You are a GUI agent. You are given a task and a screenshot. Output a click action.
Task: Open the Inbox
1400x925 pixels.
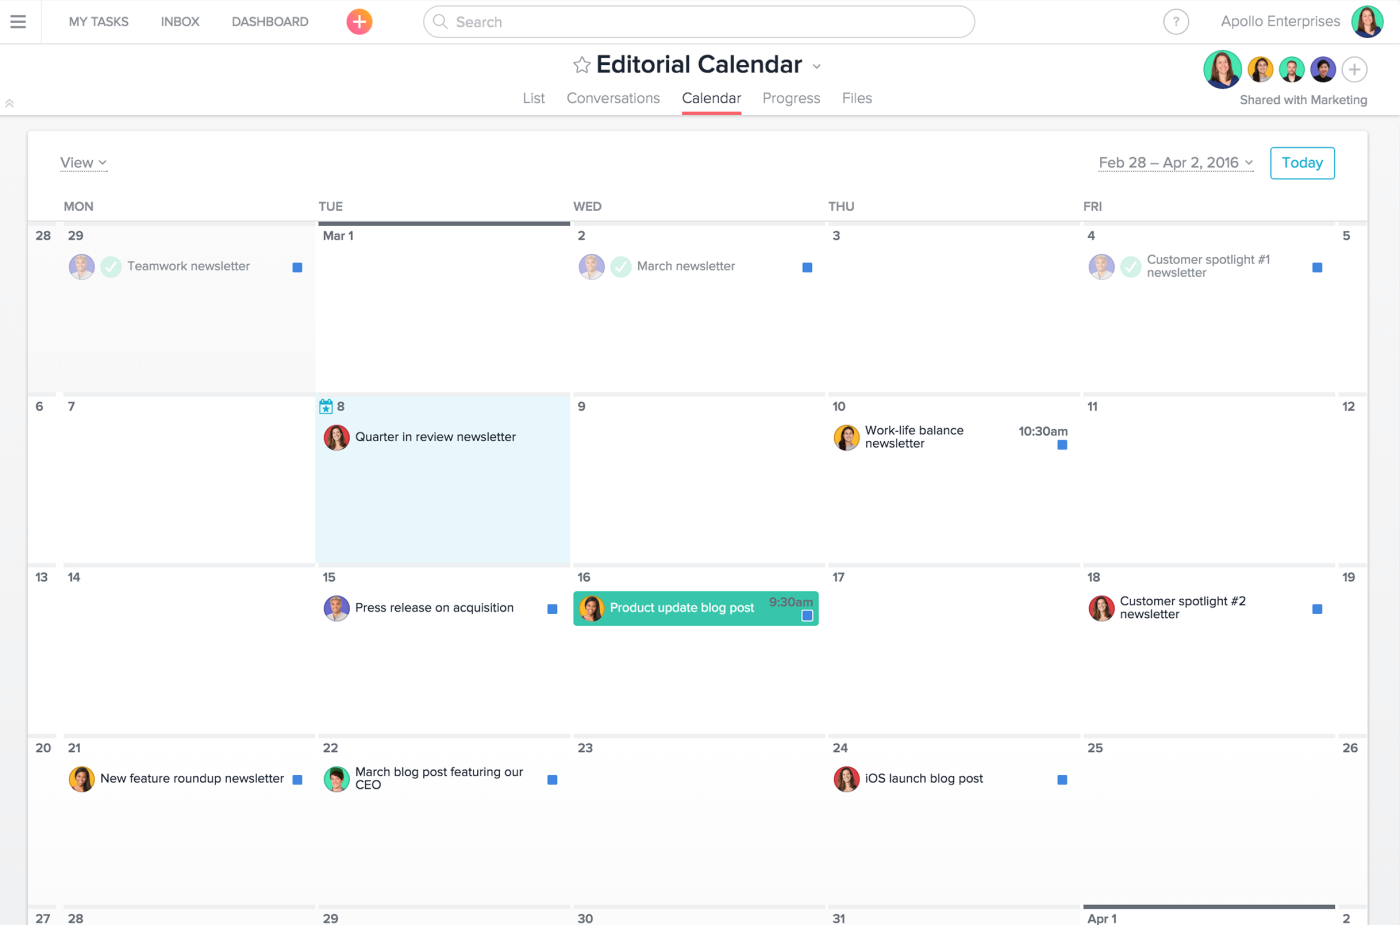tap(180, 21)
